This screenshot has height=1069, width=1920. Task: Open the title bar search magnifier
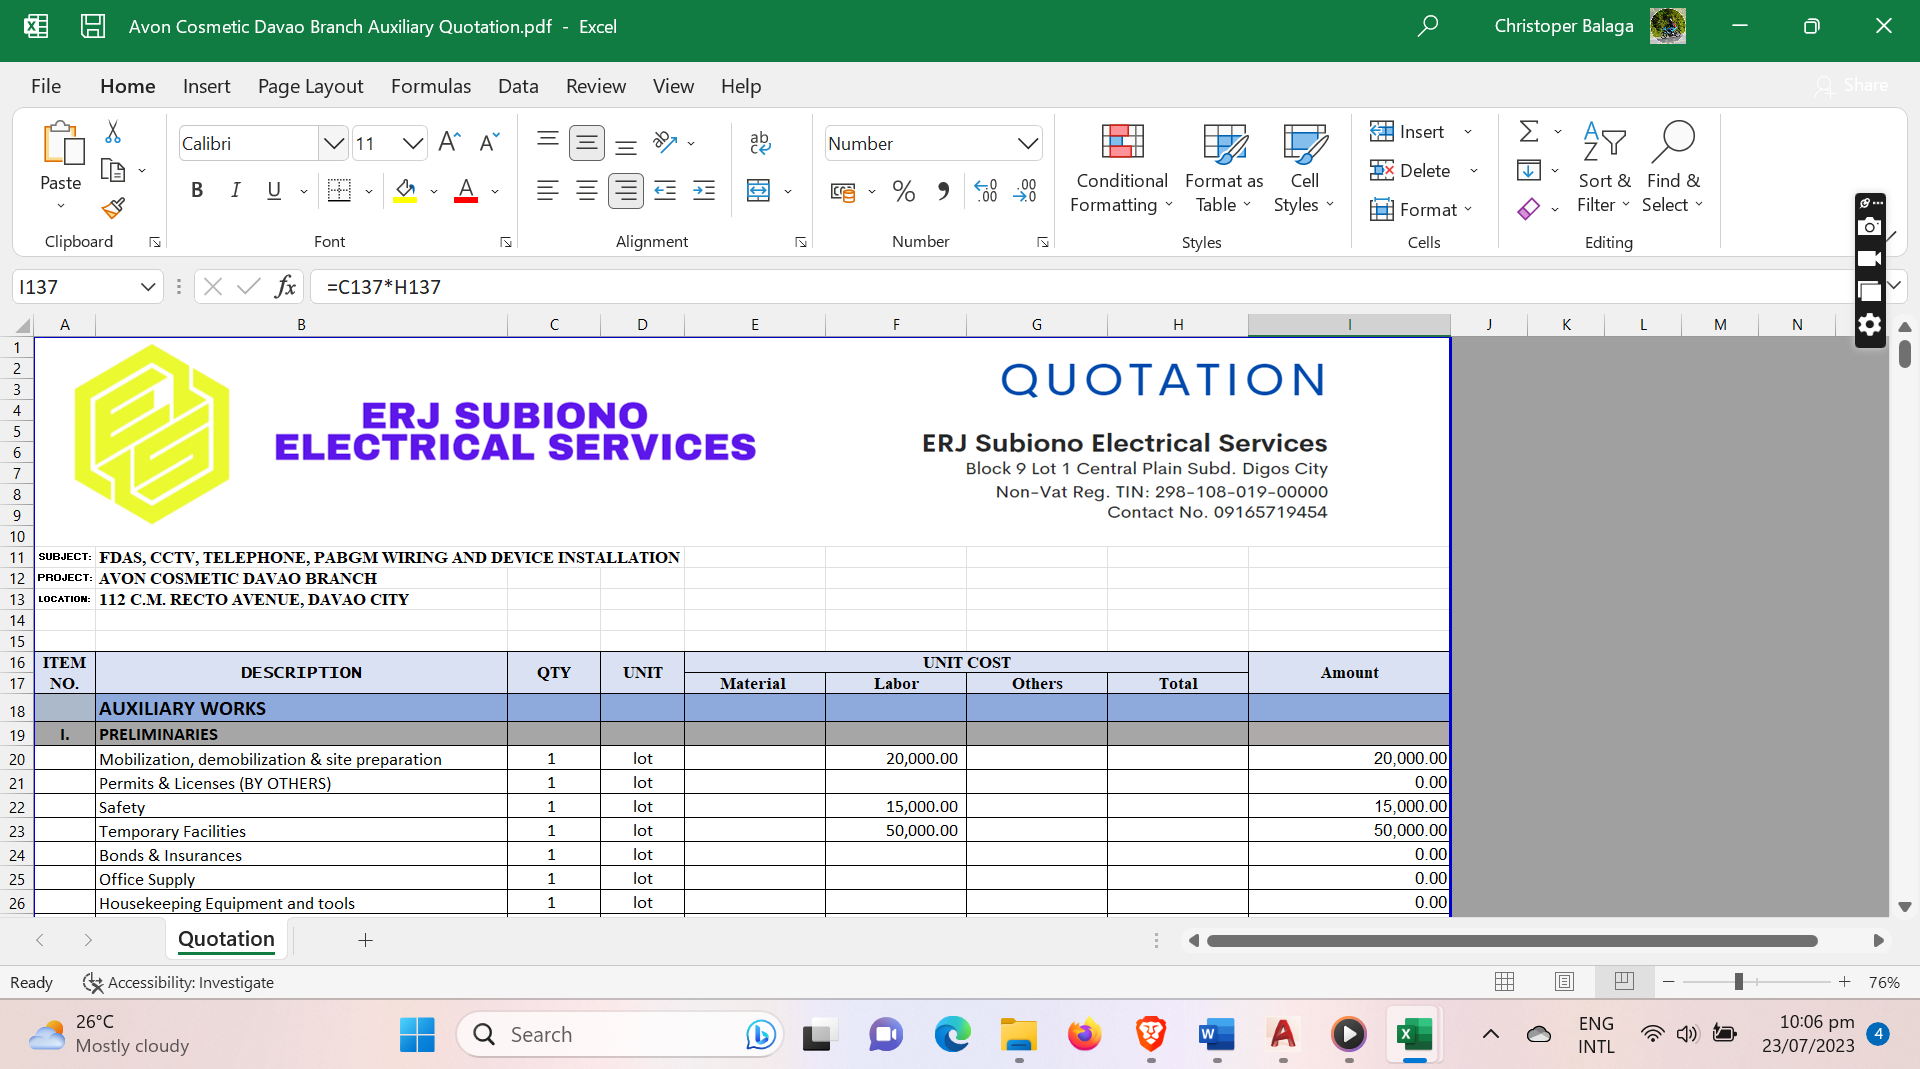(x=1428, y=26)
